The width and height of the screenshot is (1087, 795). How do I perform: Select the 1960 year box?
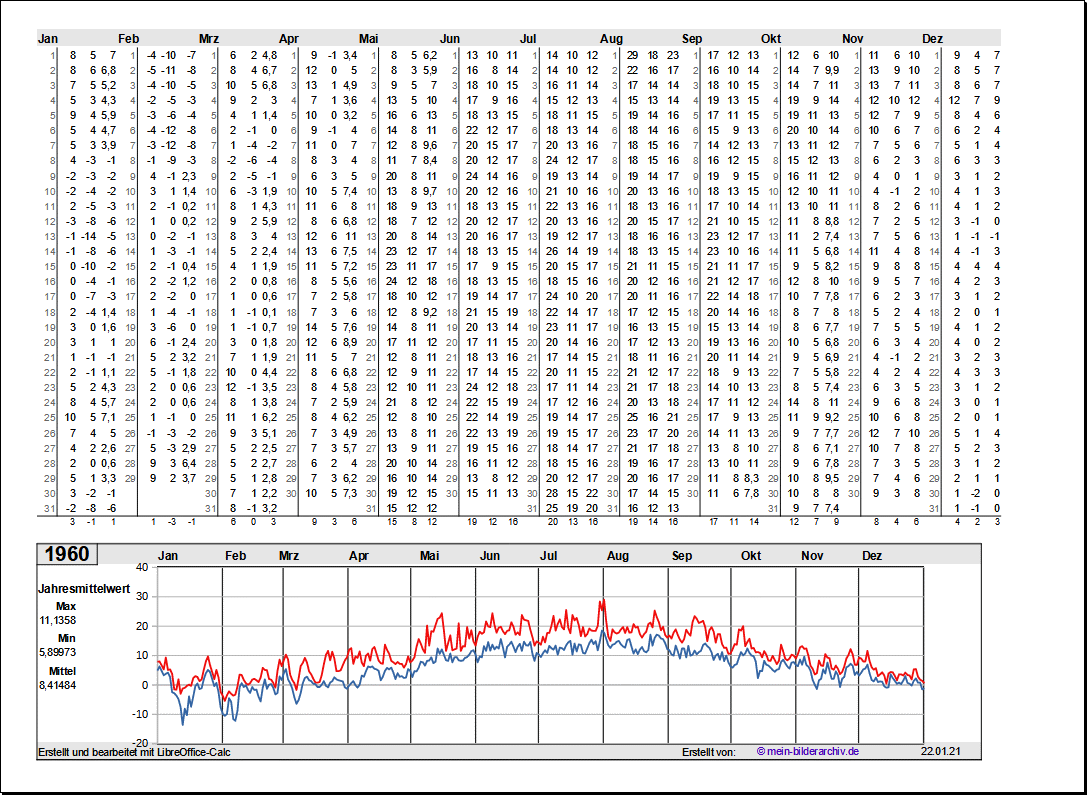tap(67, 555)
